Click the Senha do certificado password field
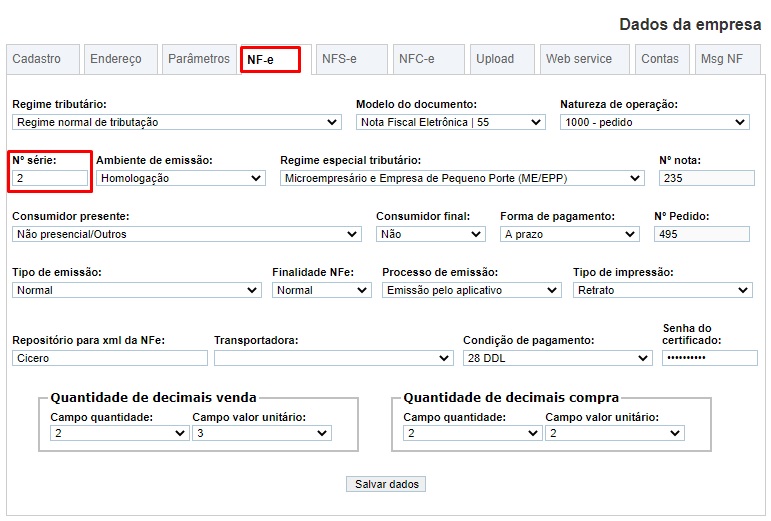771x521 pixels. [710, 358]
